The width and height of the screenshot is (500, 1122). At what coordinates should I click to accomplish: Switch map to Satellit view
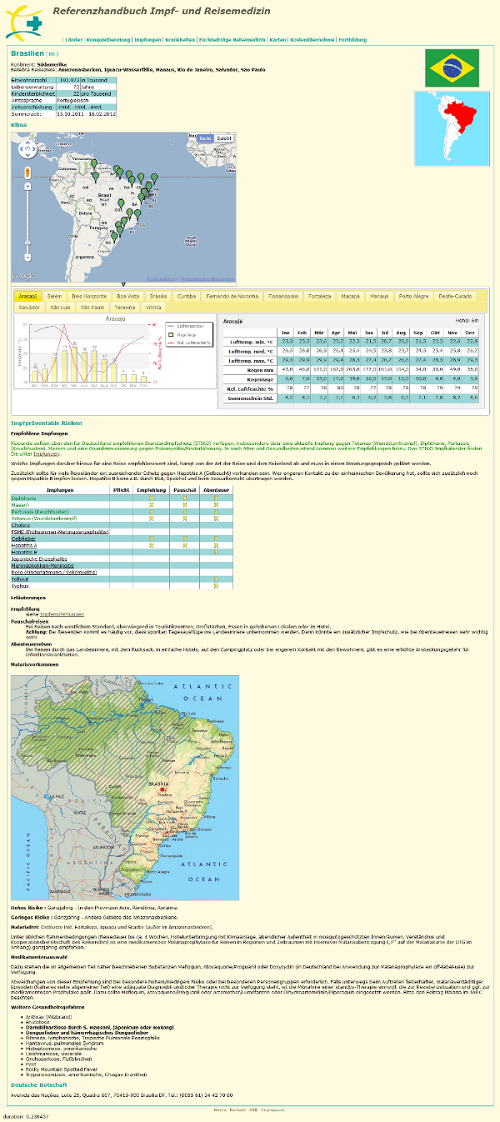pos(225,137)
